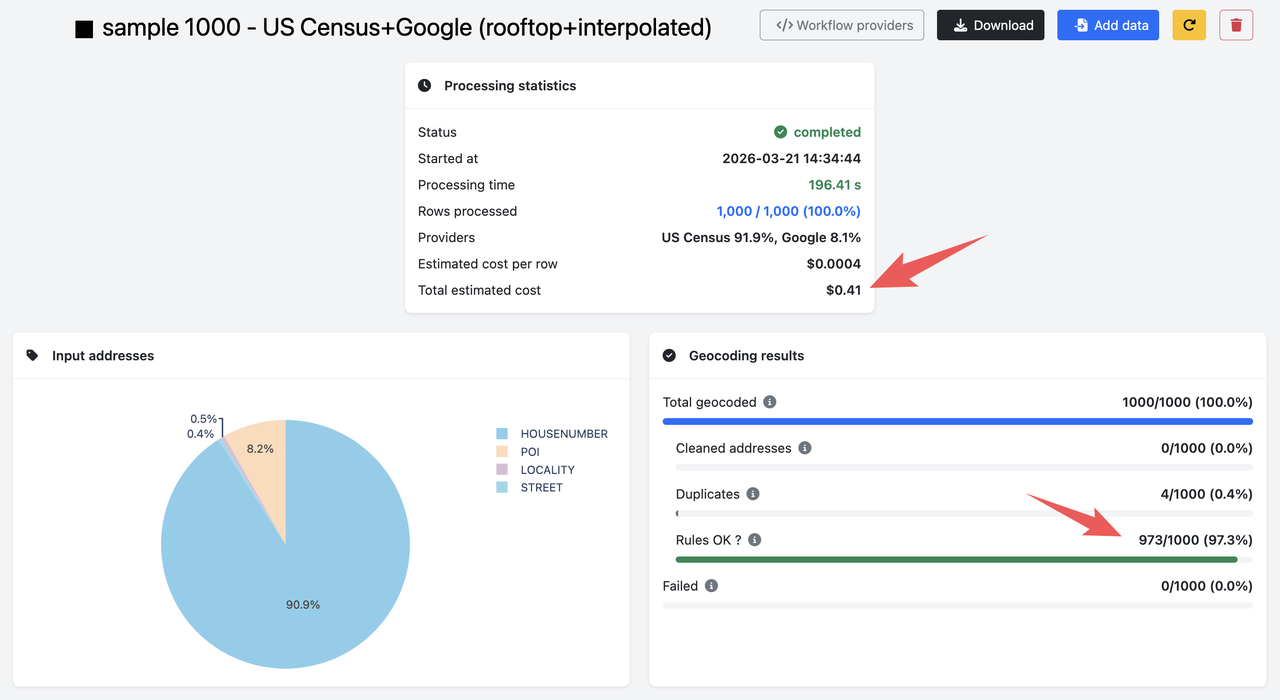The width and height of the screenshot is (1280, 700).
Task: Click the info icon next to Duplicates
Action: (x=752, y=493)
